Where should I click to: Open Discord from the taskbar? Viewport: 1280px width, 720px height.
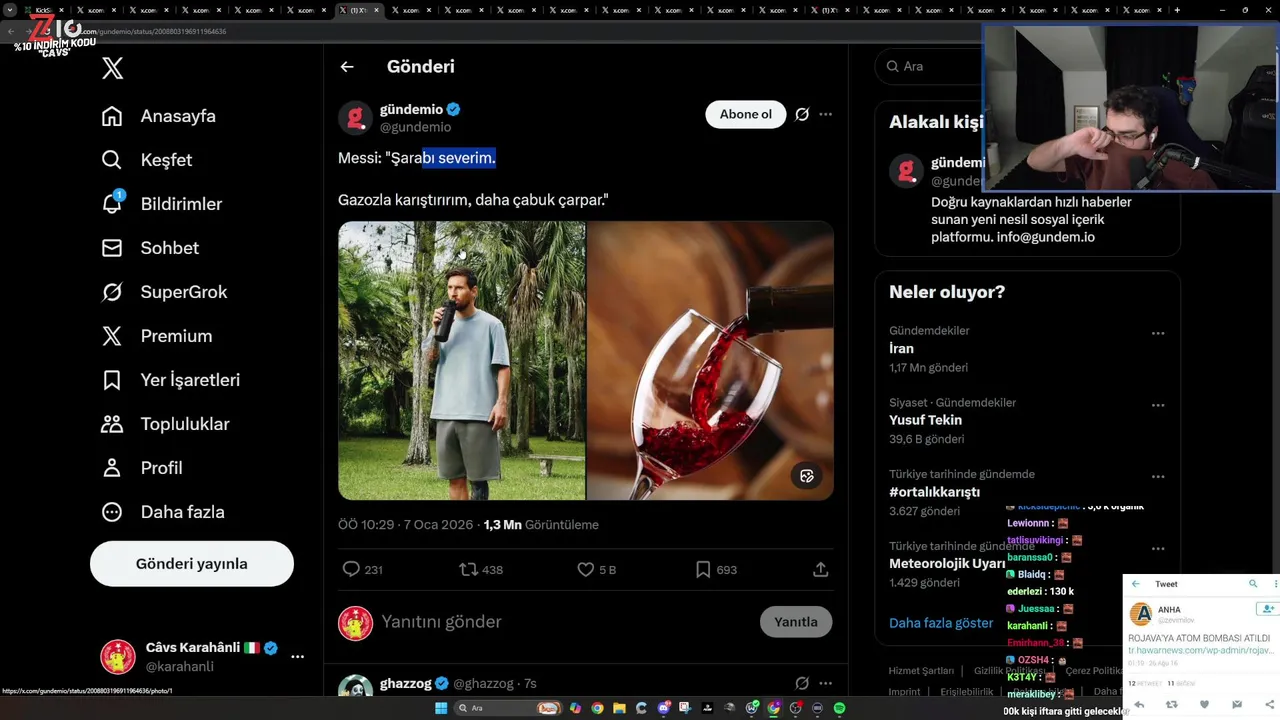click(663, 708)
